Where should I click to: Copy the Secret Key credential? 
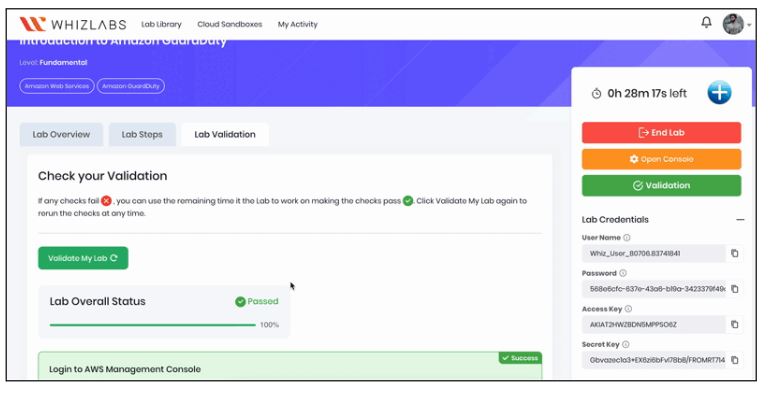pyautogui.click(x=735, y=360)
